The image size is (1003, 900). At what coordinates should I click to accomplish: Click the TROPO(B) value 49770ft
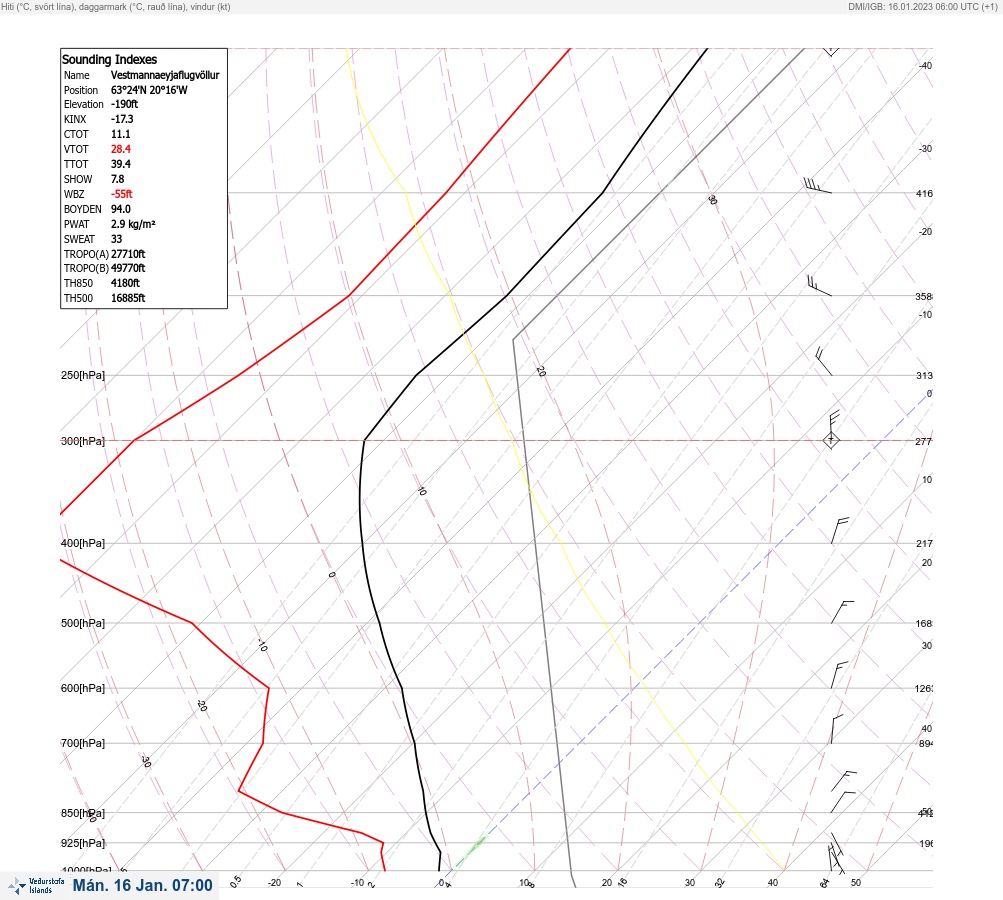tap(128, 268)
